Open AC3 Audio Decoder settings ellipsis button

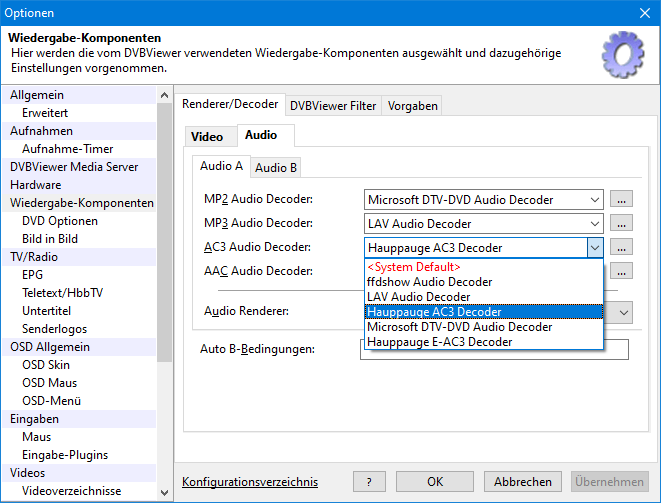coord(622,247)
